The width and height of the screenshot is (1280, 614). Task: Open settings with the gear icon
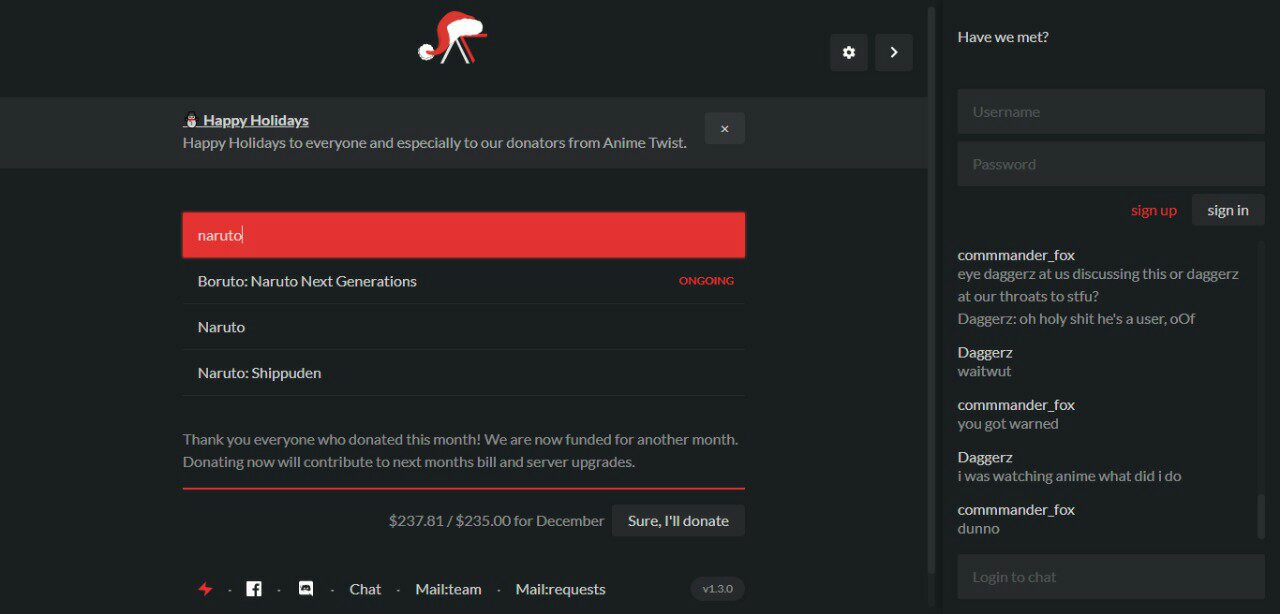[x=849, y=53]
